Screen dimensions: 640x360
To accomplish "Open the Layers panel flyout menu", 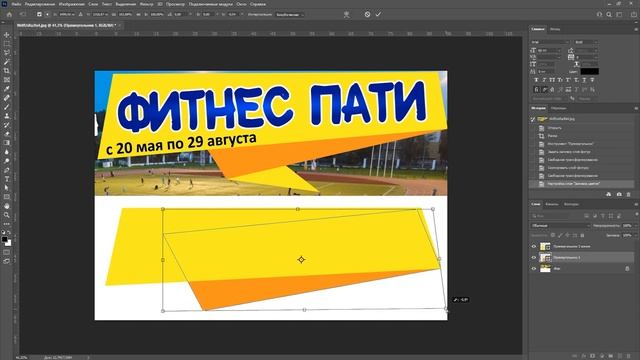I will pos(636,204).
